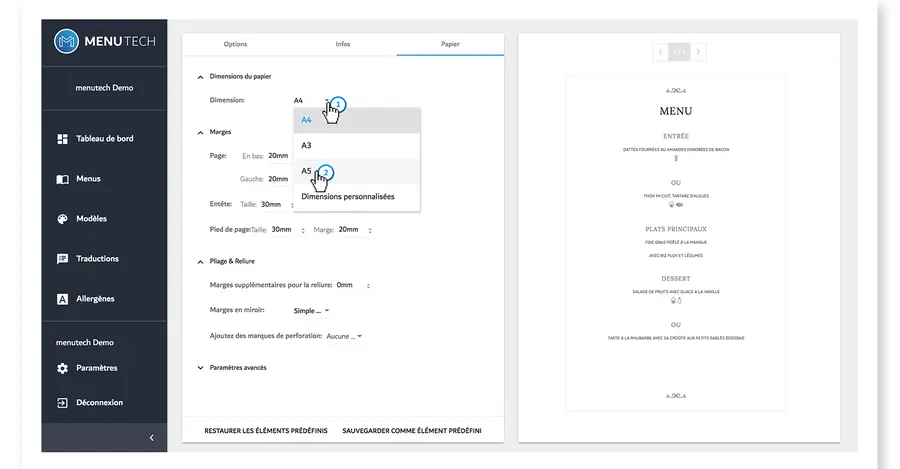Open the Allergènes icon
This screenshot has width=900, height=469.
(x=62, y=299)
